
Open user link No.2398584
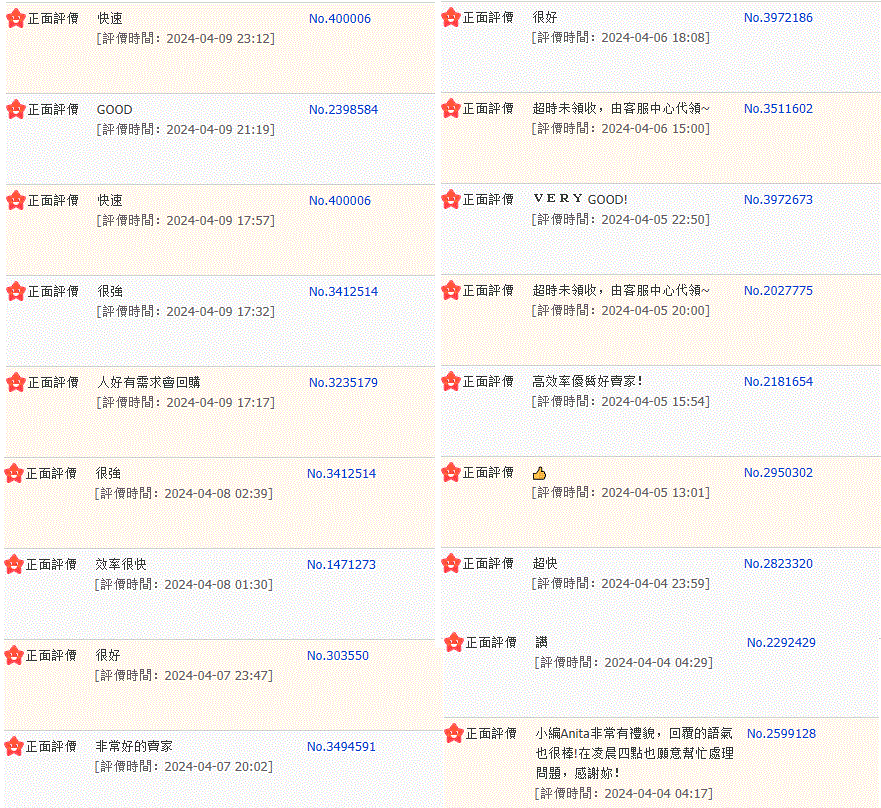(343, 110)
